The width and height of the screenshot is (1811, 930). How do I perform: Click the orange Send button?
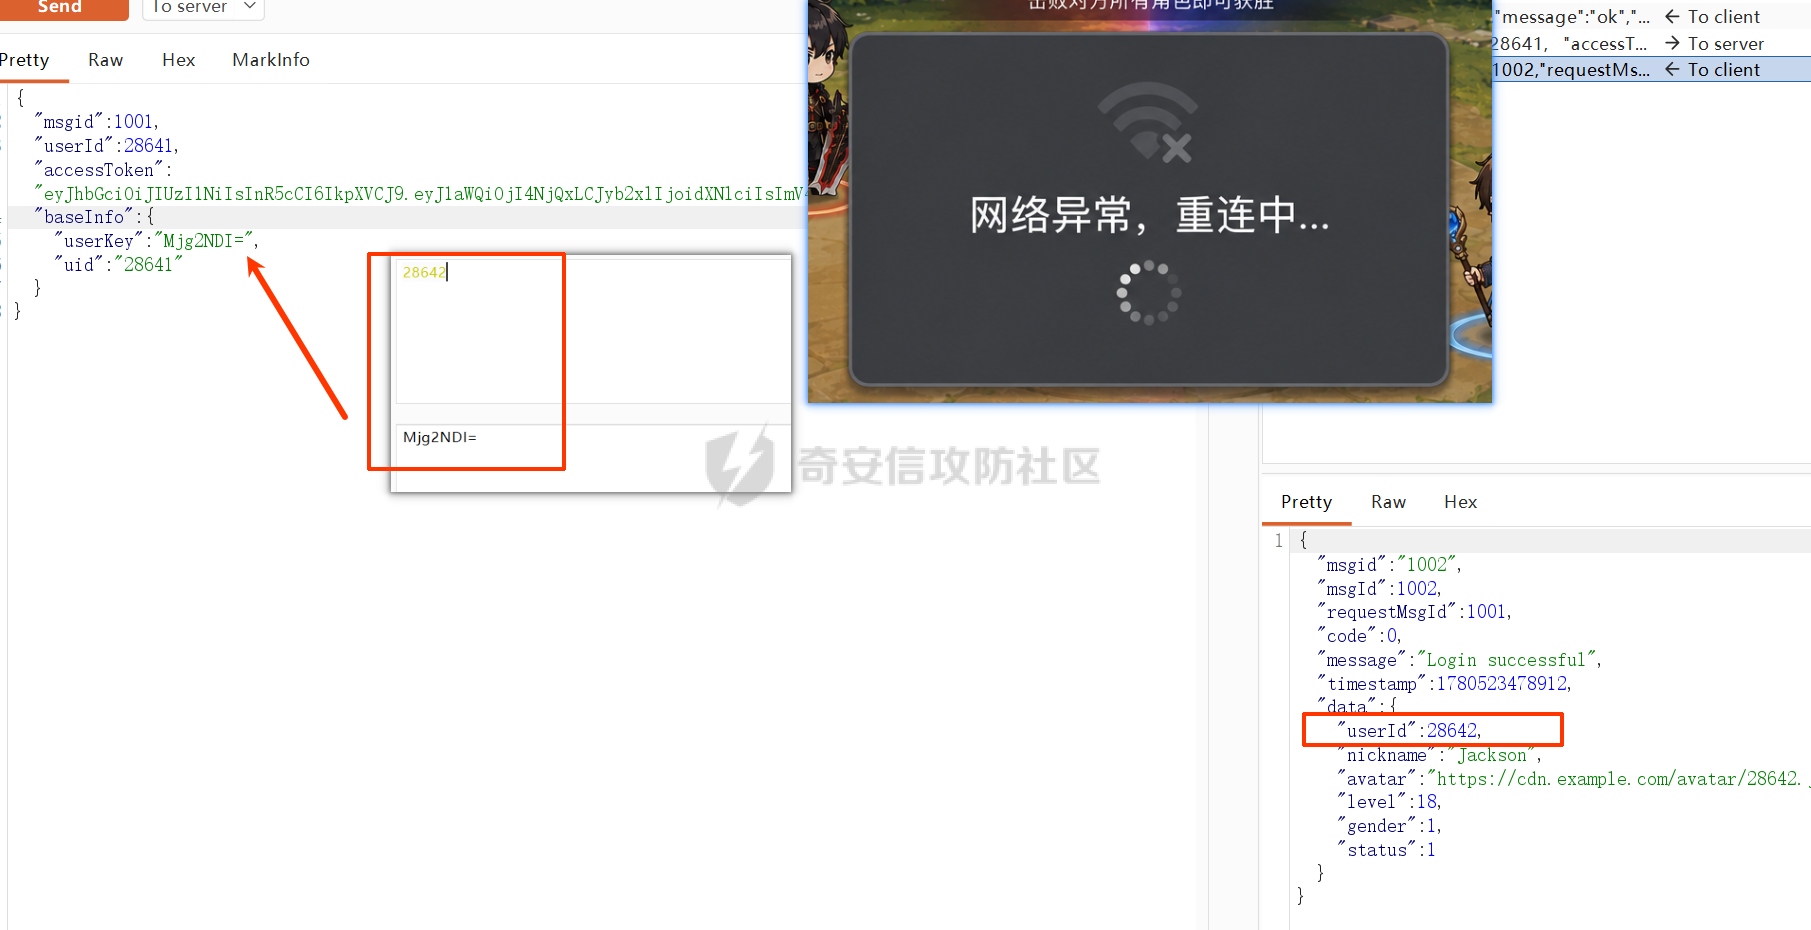pyautogui.click(x=62, y=8)
